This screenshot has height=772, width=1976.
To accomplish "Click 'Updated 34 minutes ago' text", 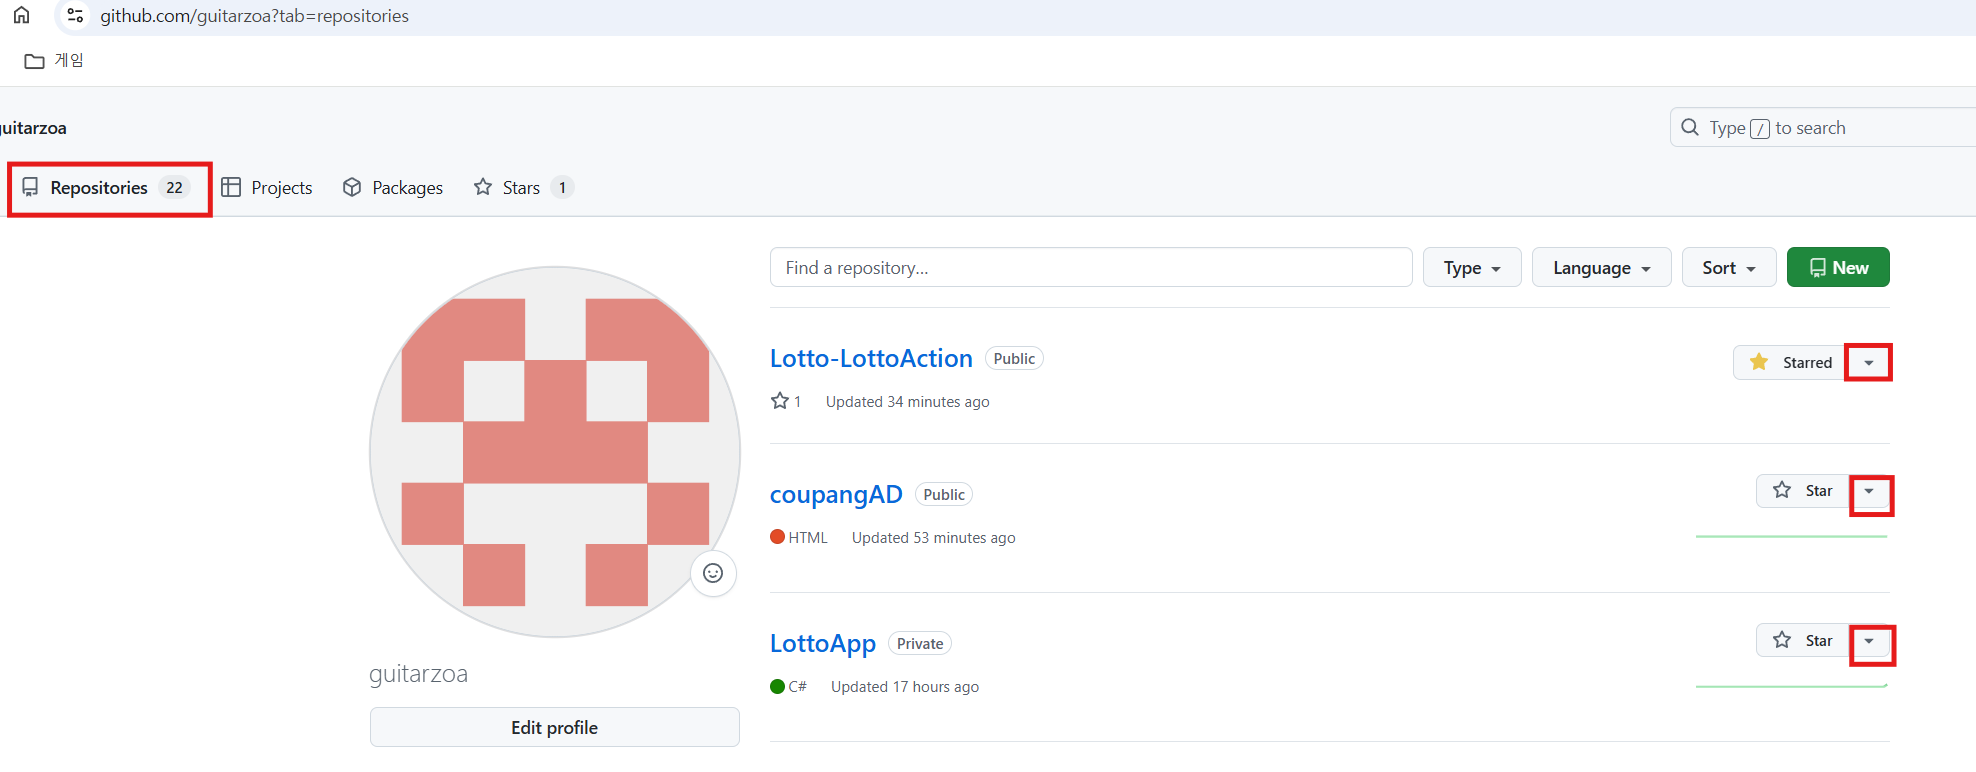I will click(x=908, y=401).
